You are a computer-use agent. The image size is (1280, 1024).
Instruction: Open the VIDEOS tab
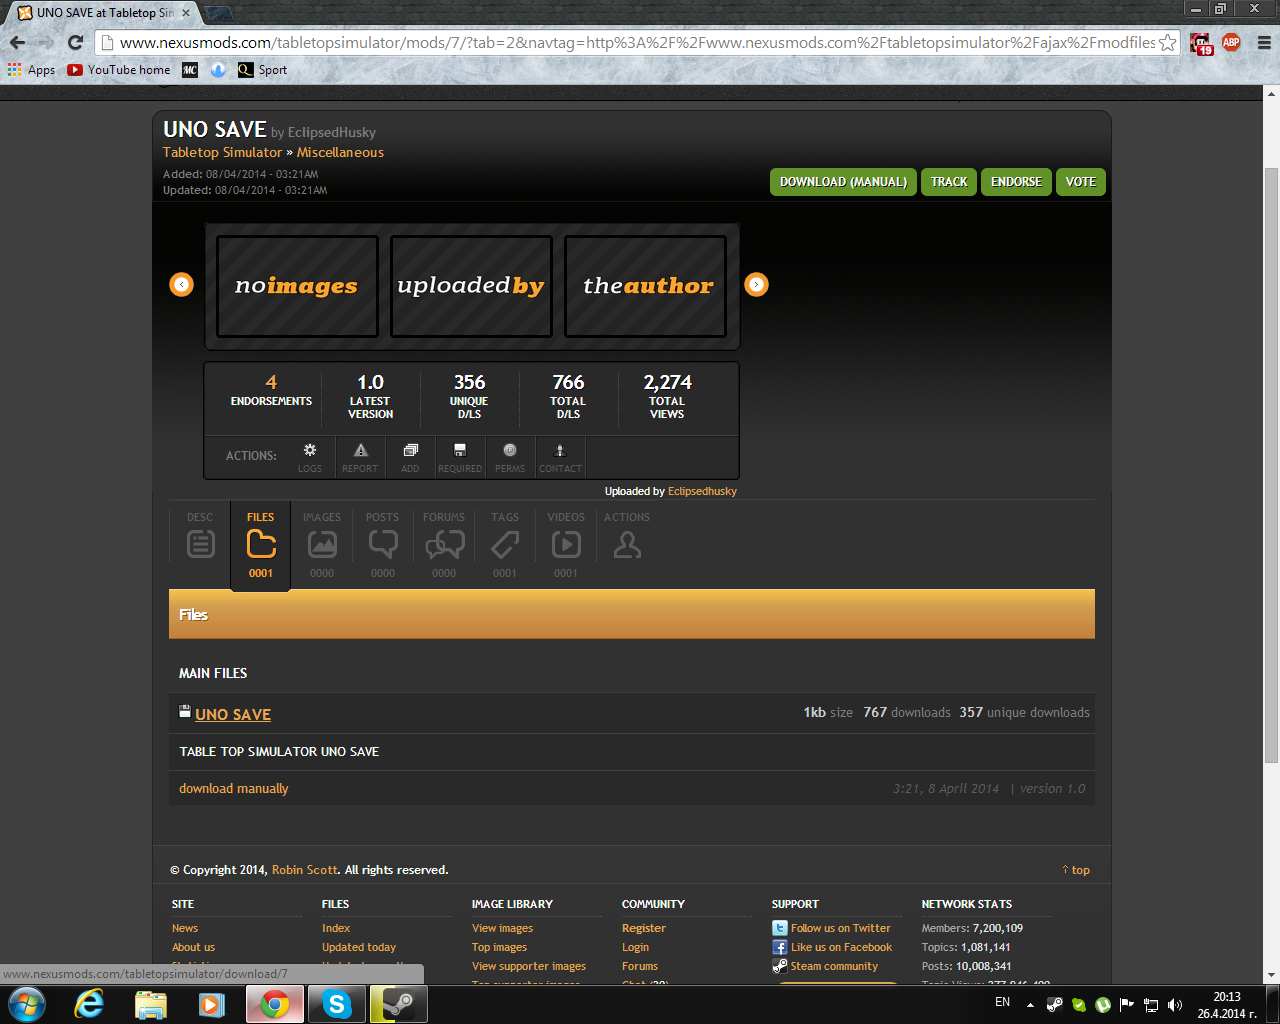[x=566, y=545]
